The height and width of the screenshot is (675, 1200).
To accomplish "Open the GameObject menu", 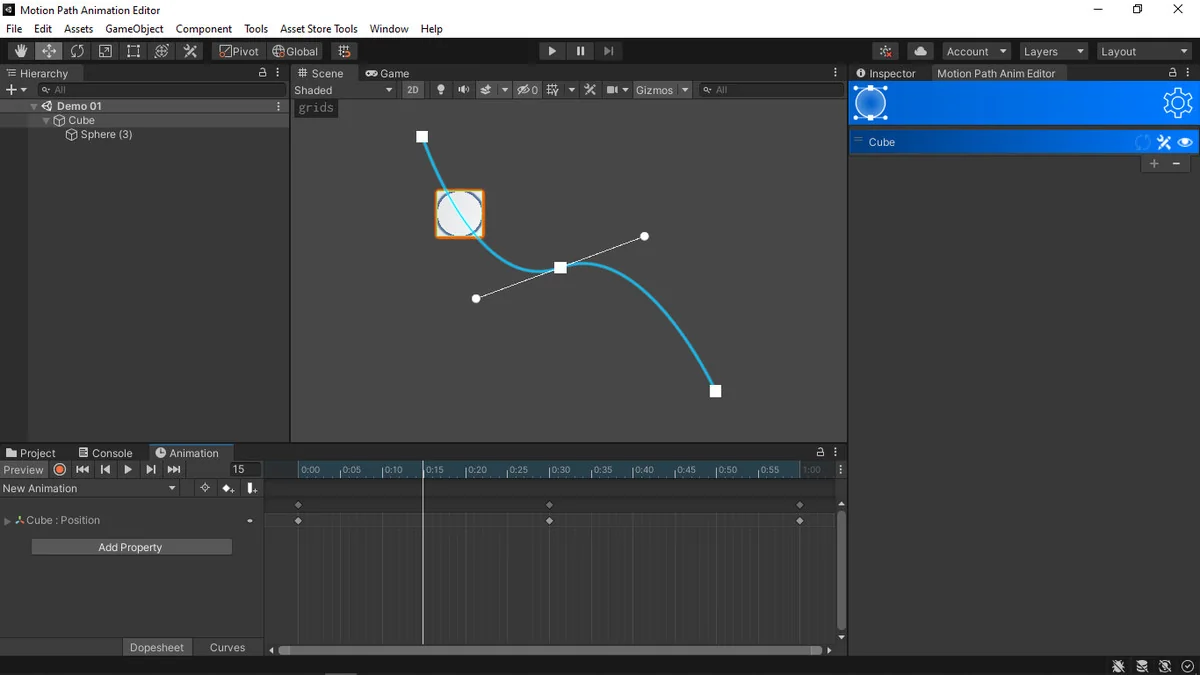I will tap(134, 28).
